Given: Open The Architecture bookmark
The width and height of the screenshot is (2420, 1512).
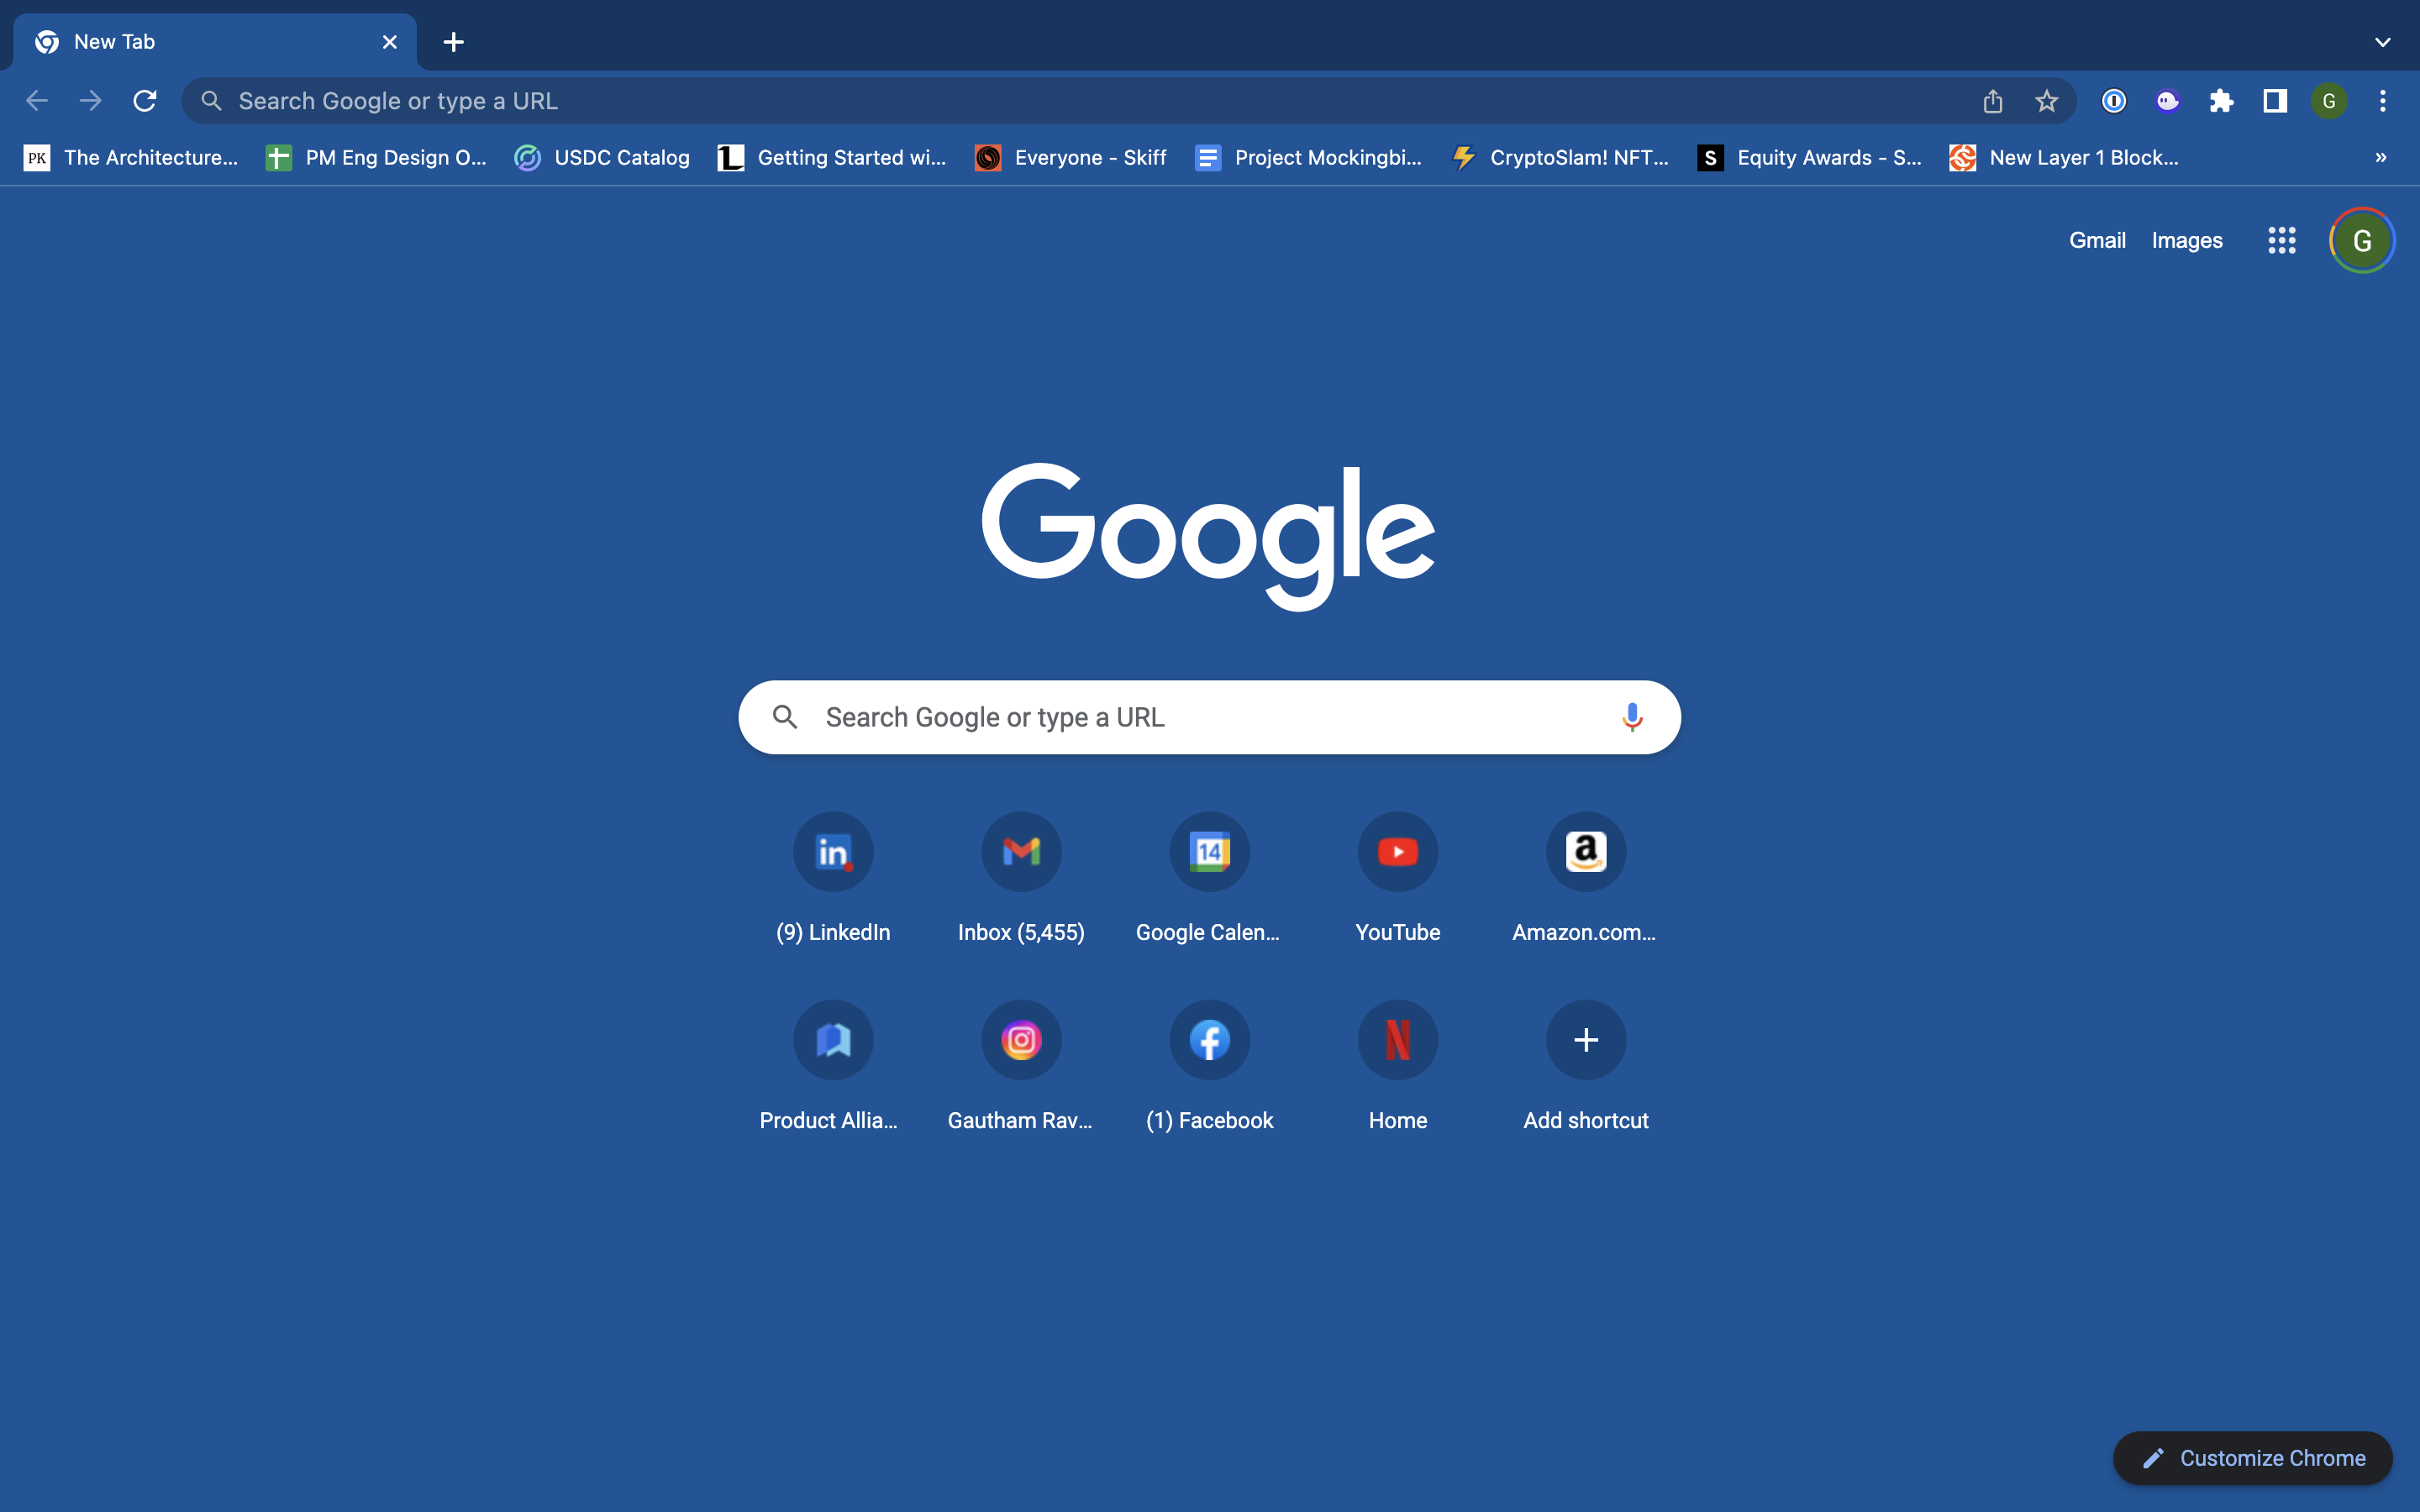Looking at the screenshot, I should click(131, 157).
